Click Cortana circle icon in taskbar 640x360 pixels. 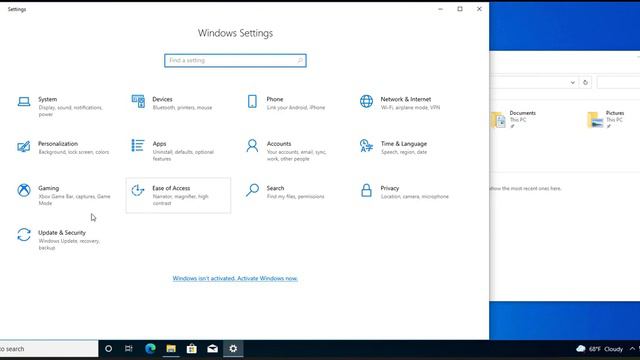pyautogui.click(x=108, y=349)
